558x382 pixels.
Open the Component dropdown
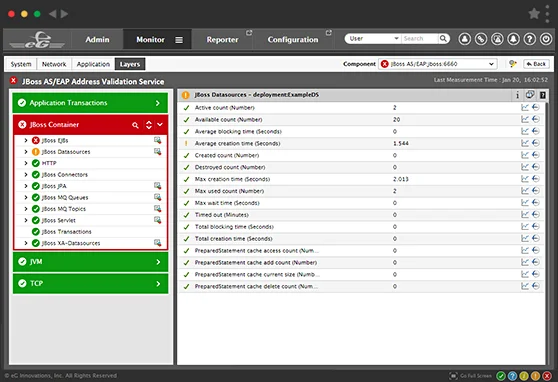point(437,64)
